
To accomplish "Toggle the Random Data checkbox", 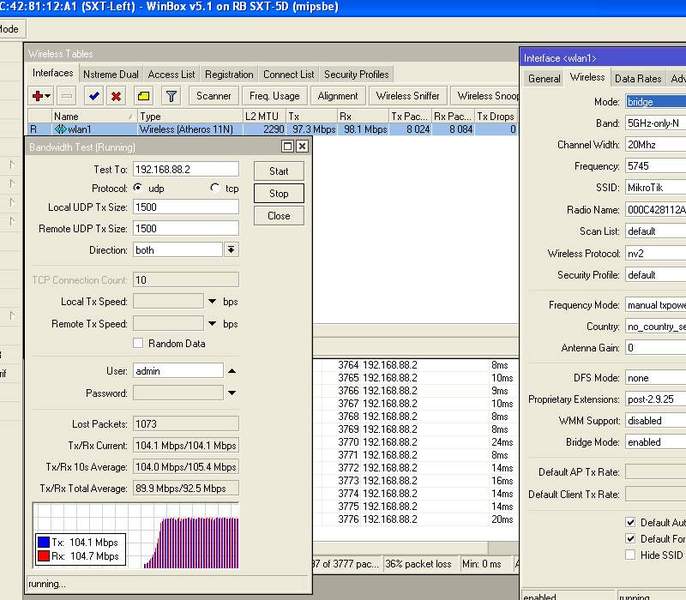I will coord(138,343).
